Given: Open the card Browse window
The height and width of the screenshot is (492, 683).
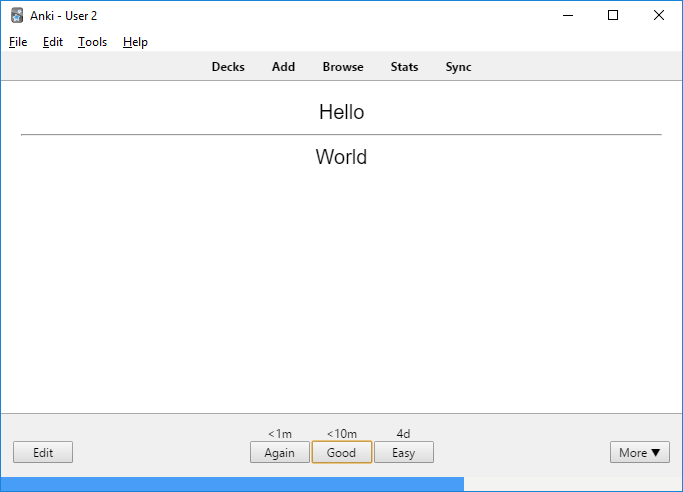Looking at the screenshot, I should [343, 67].
